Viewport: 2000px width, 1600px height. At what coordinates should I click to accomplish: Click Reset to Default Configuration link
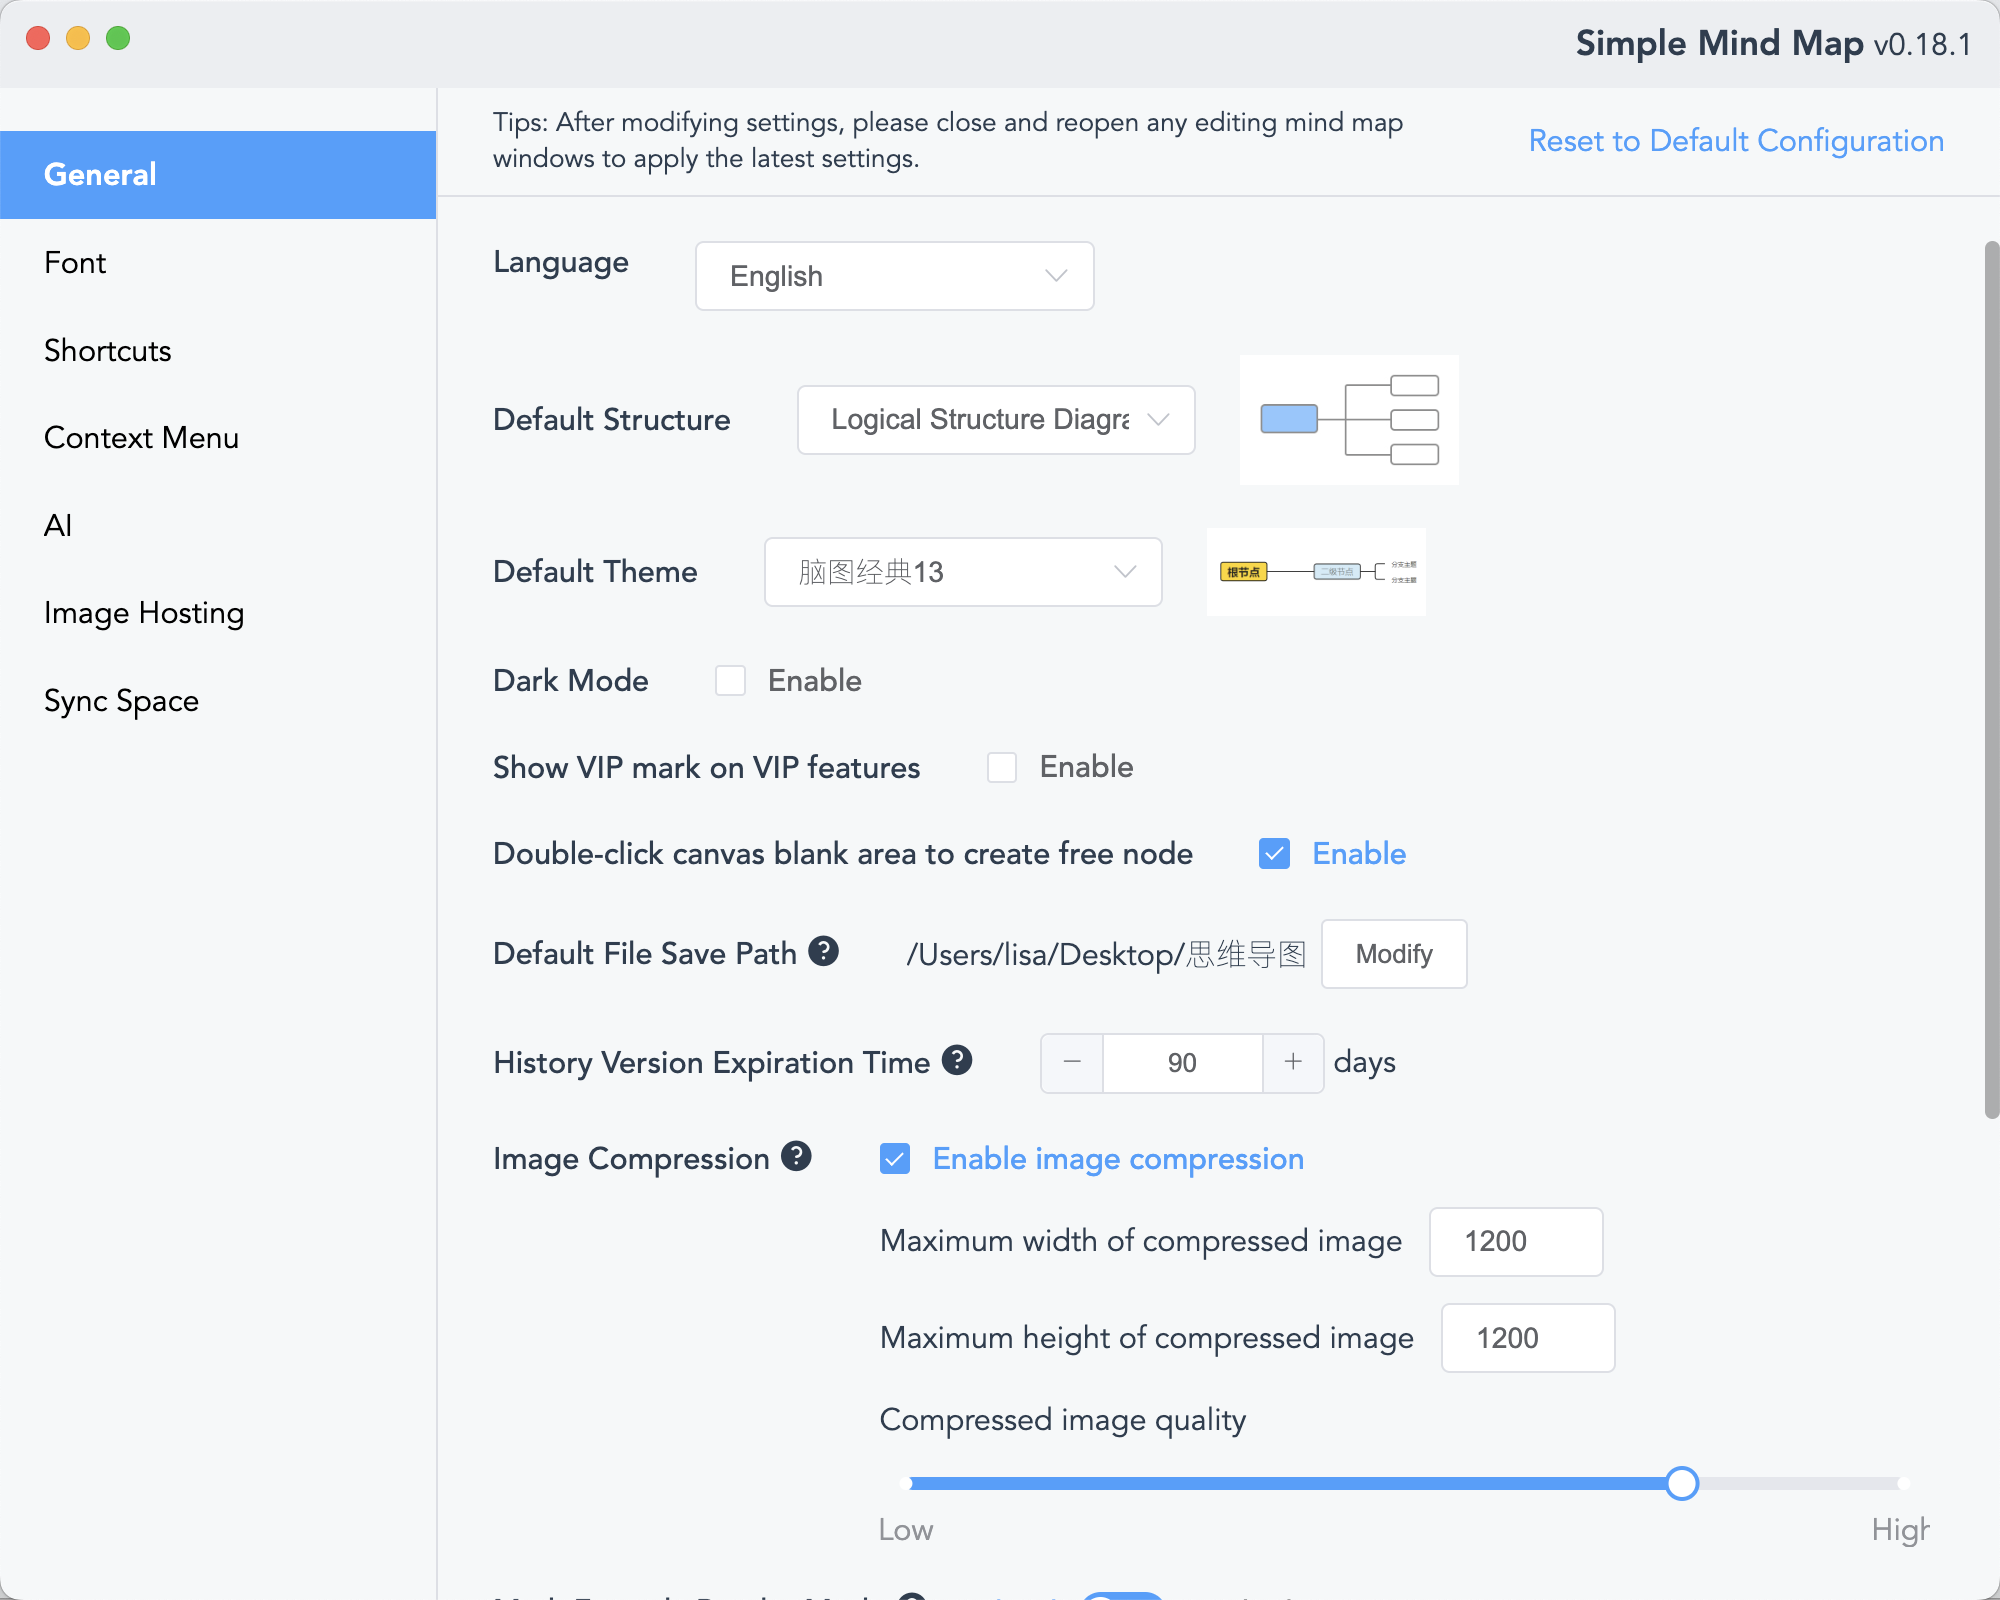click(x=1736, y=141)
